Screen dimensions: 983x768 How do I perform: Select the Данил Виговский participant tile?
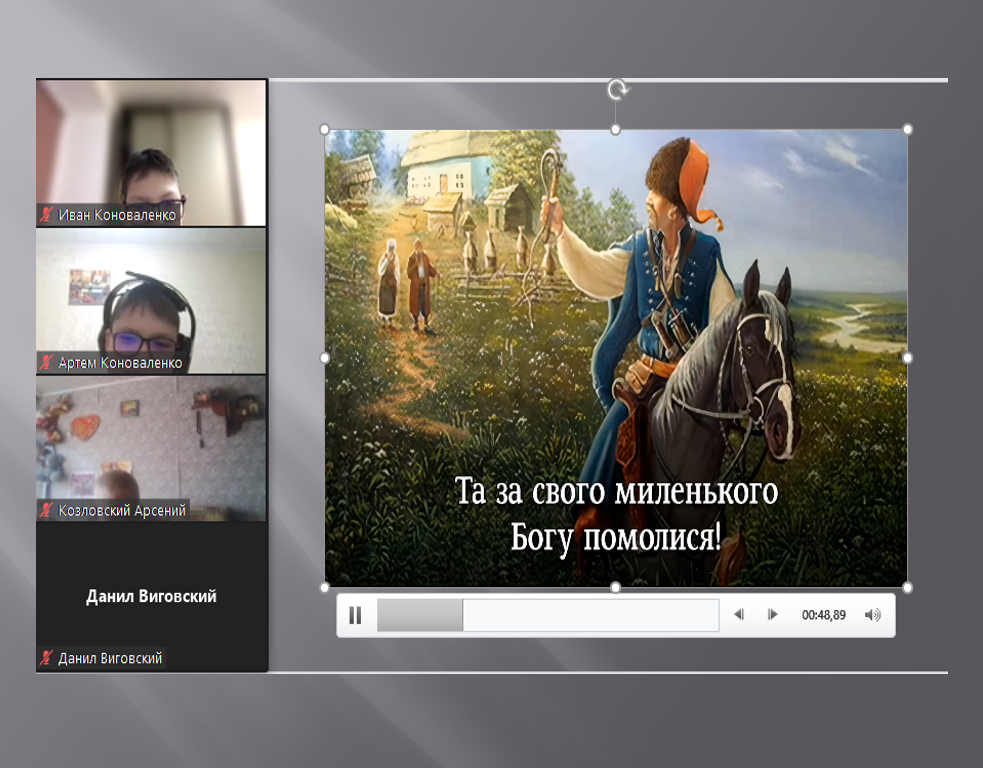(151, 596)
